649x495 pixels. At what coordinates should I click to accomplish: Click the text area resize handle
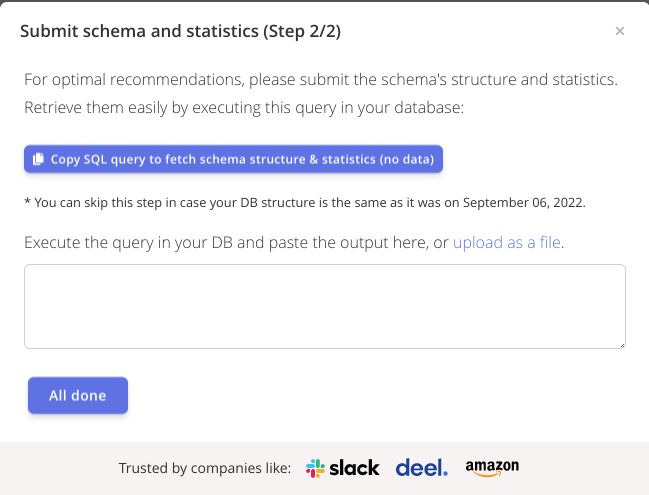point(621,344)
